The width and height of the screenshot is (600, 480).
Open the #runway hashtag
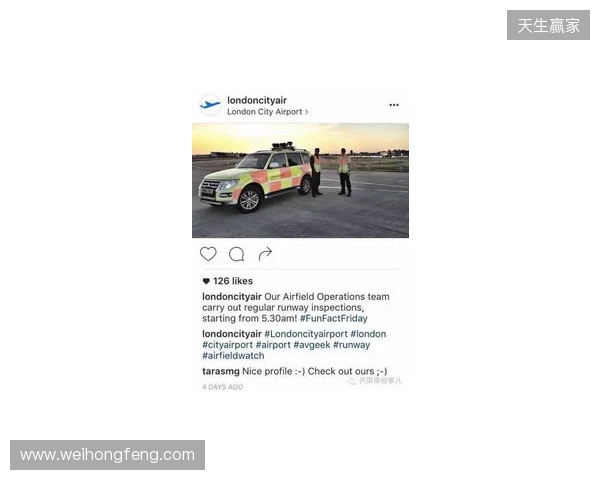(x=352, y=345)
